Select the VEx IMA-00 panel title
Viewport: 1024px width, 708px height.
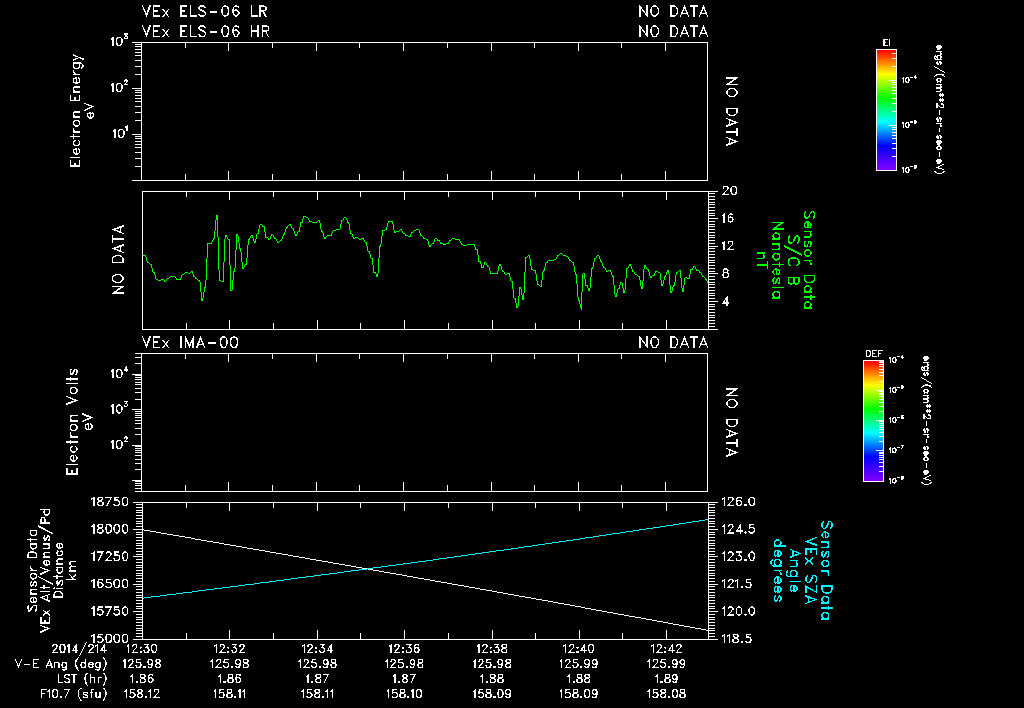tap(190, 342)
